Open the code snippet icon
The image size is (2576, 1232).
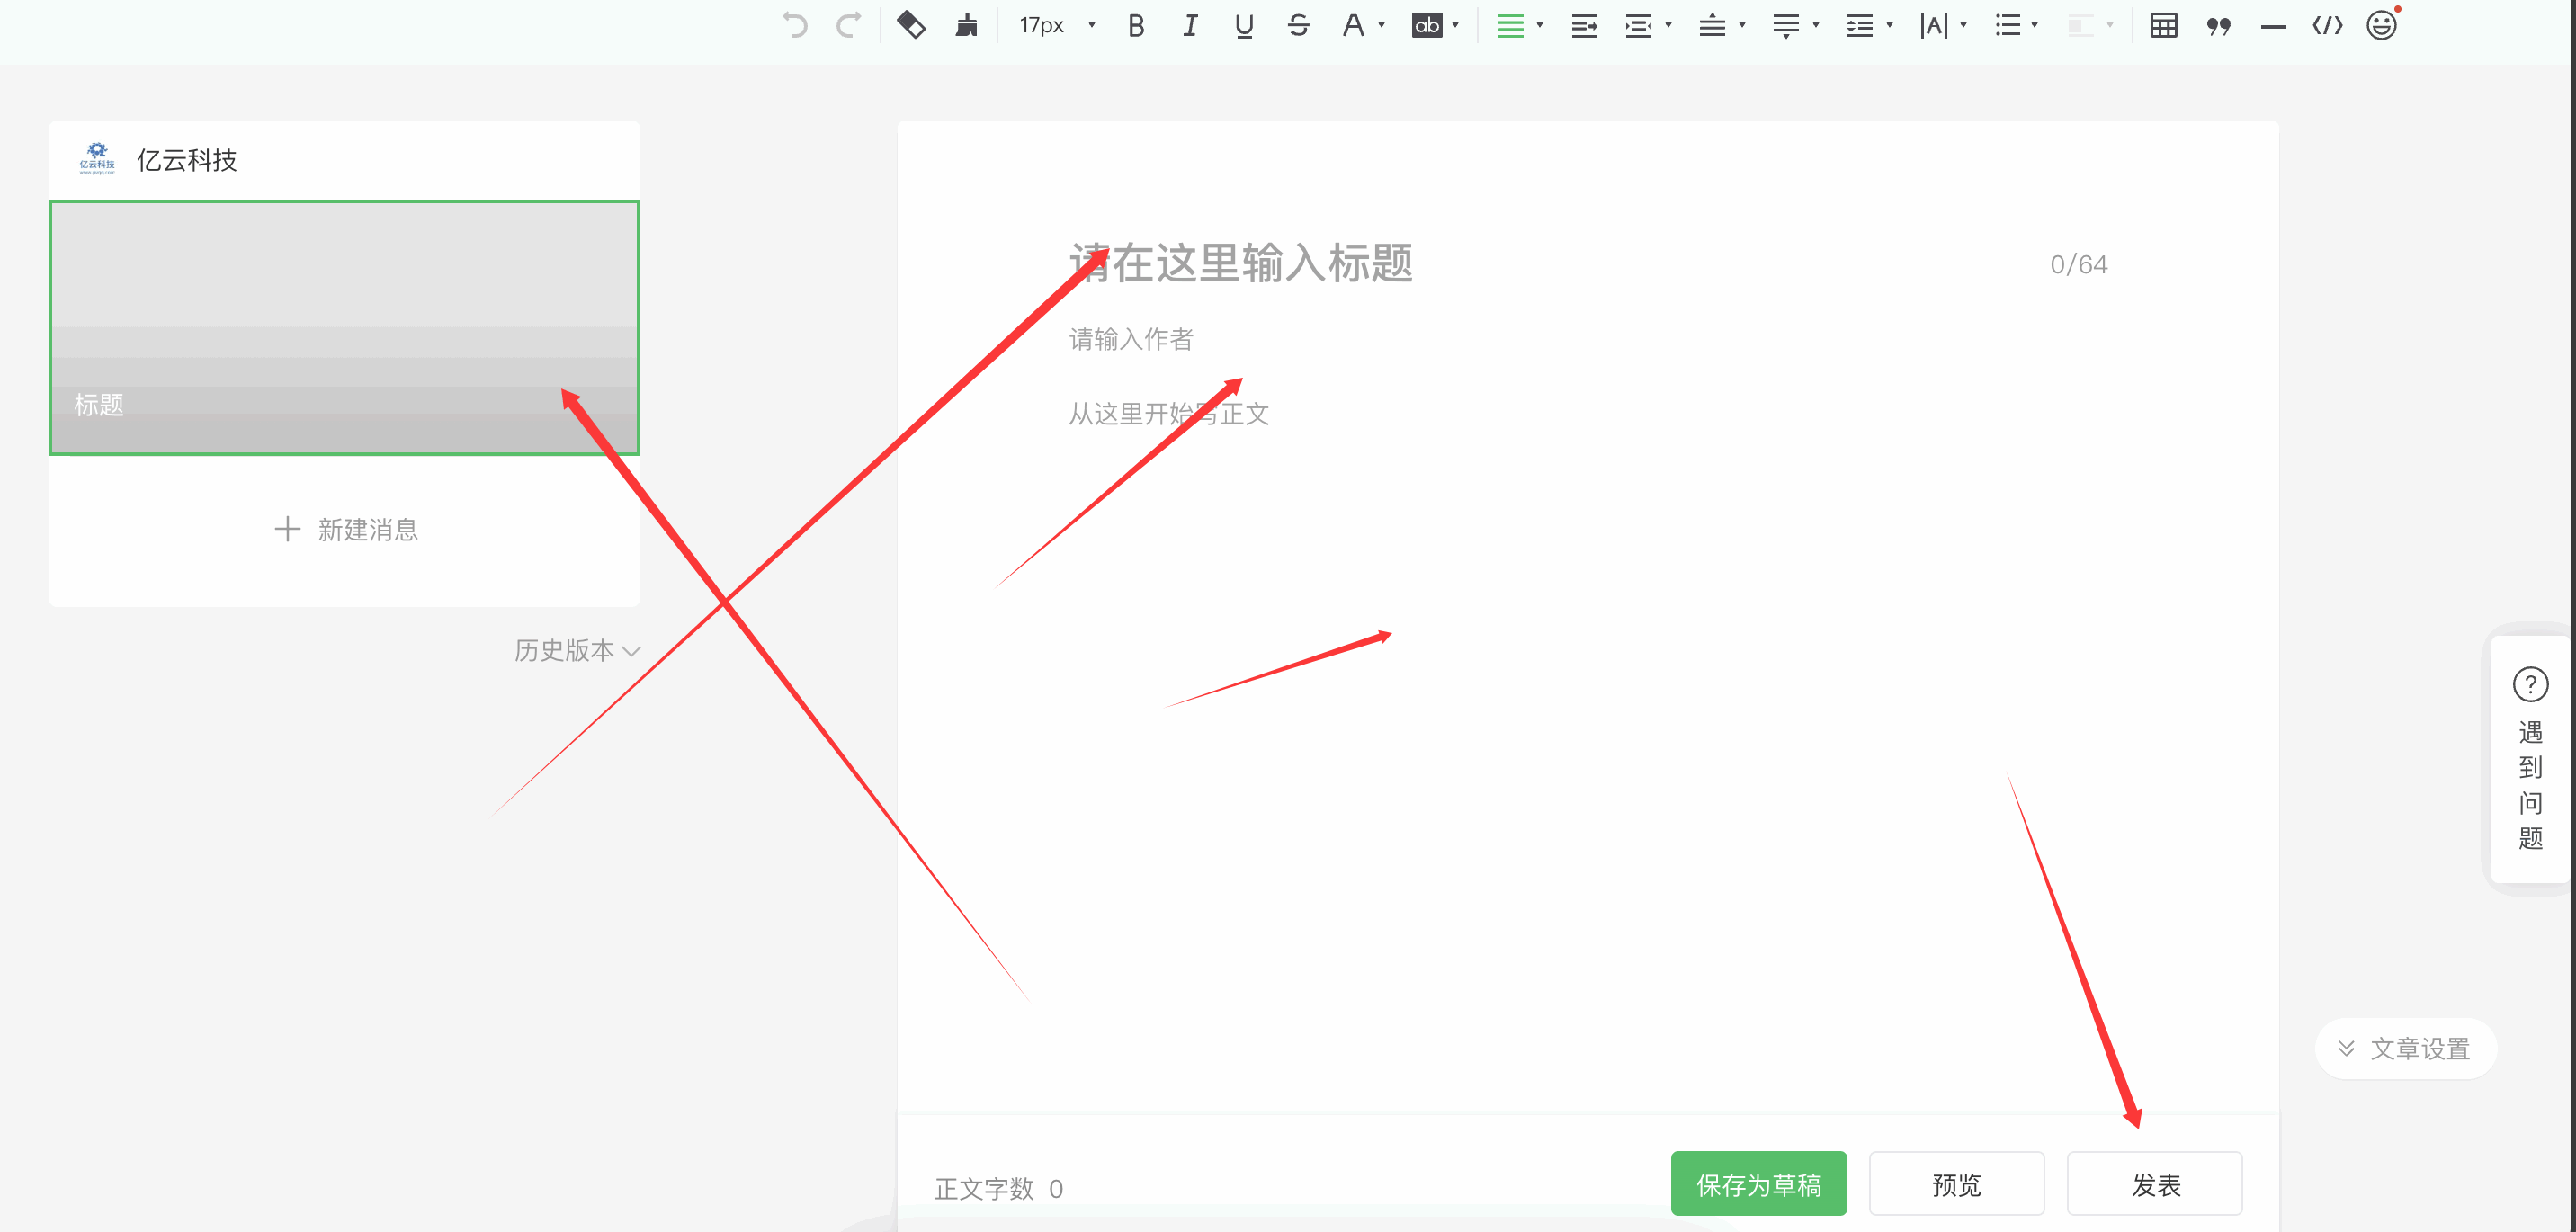(x=2327, y=25)
